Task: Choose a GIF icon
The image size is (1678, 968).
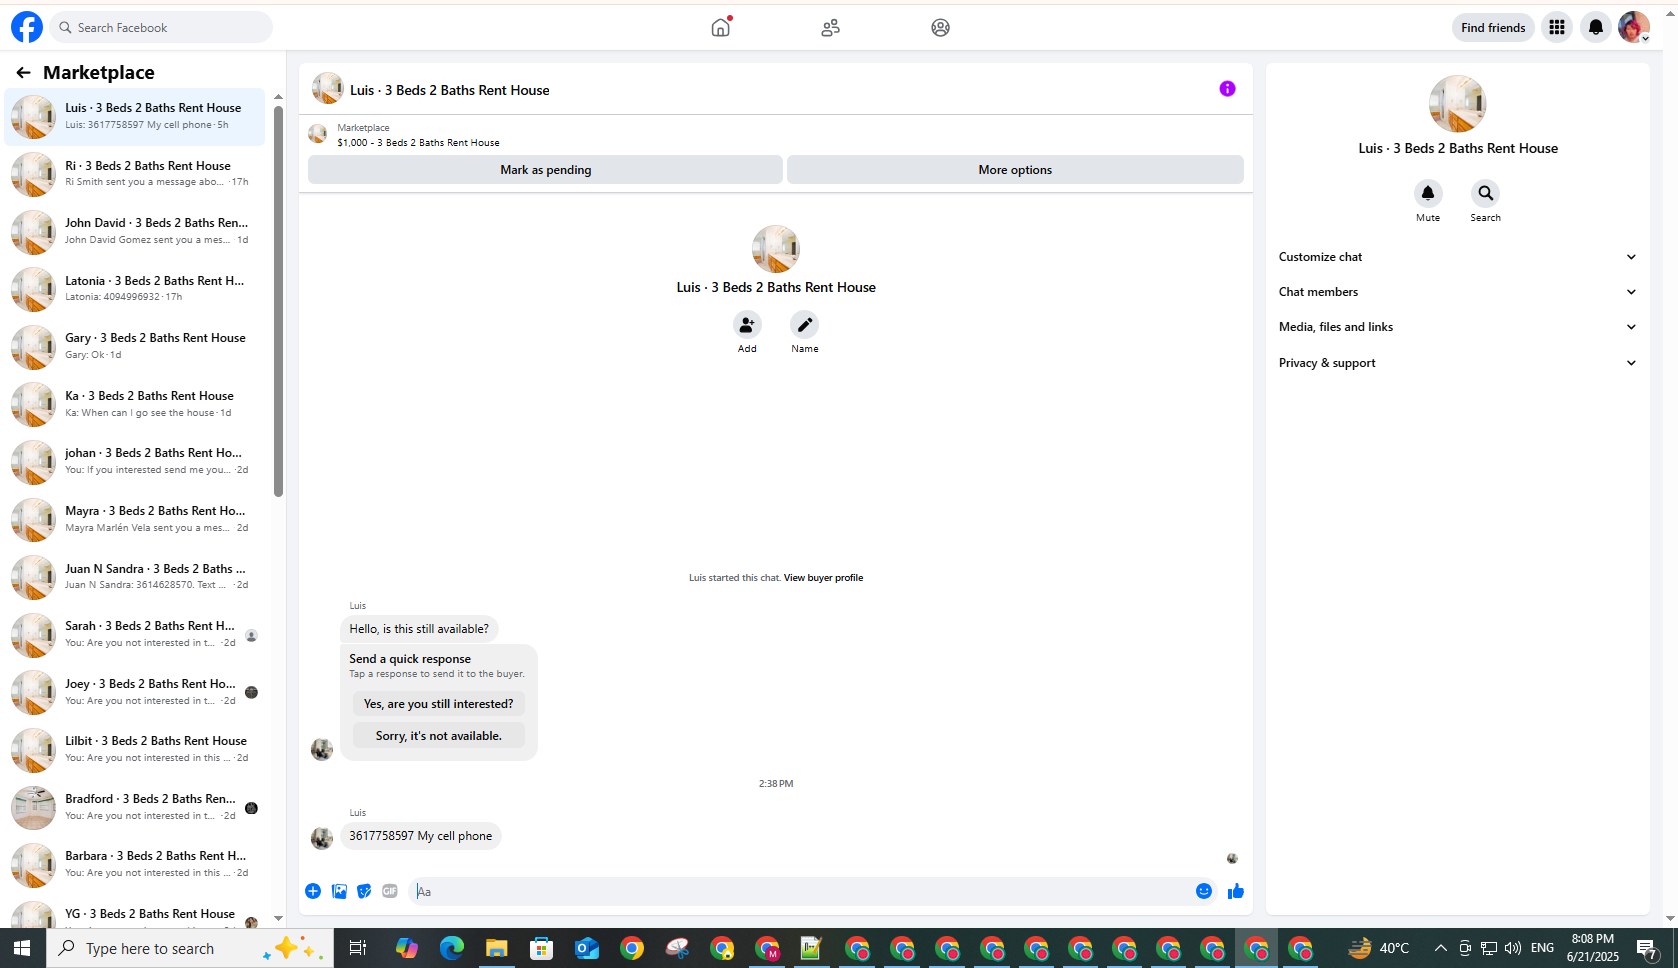Action: tap(390, 891)
